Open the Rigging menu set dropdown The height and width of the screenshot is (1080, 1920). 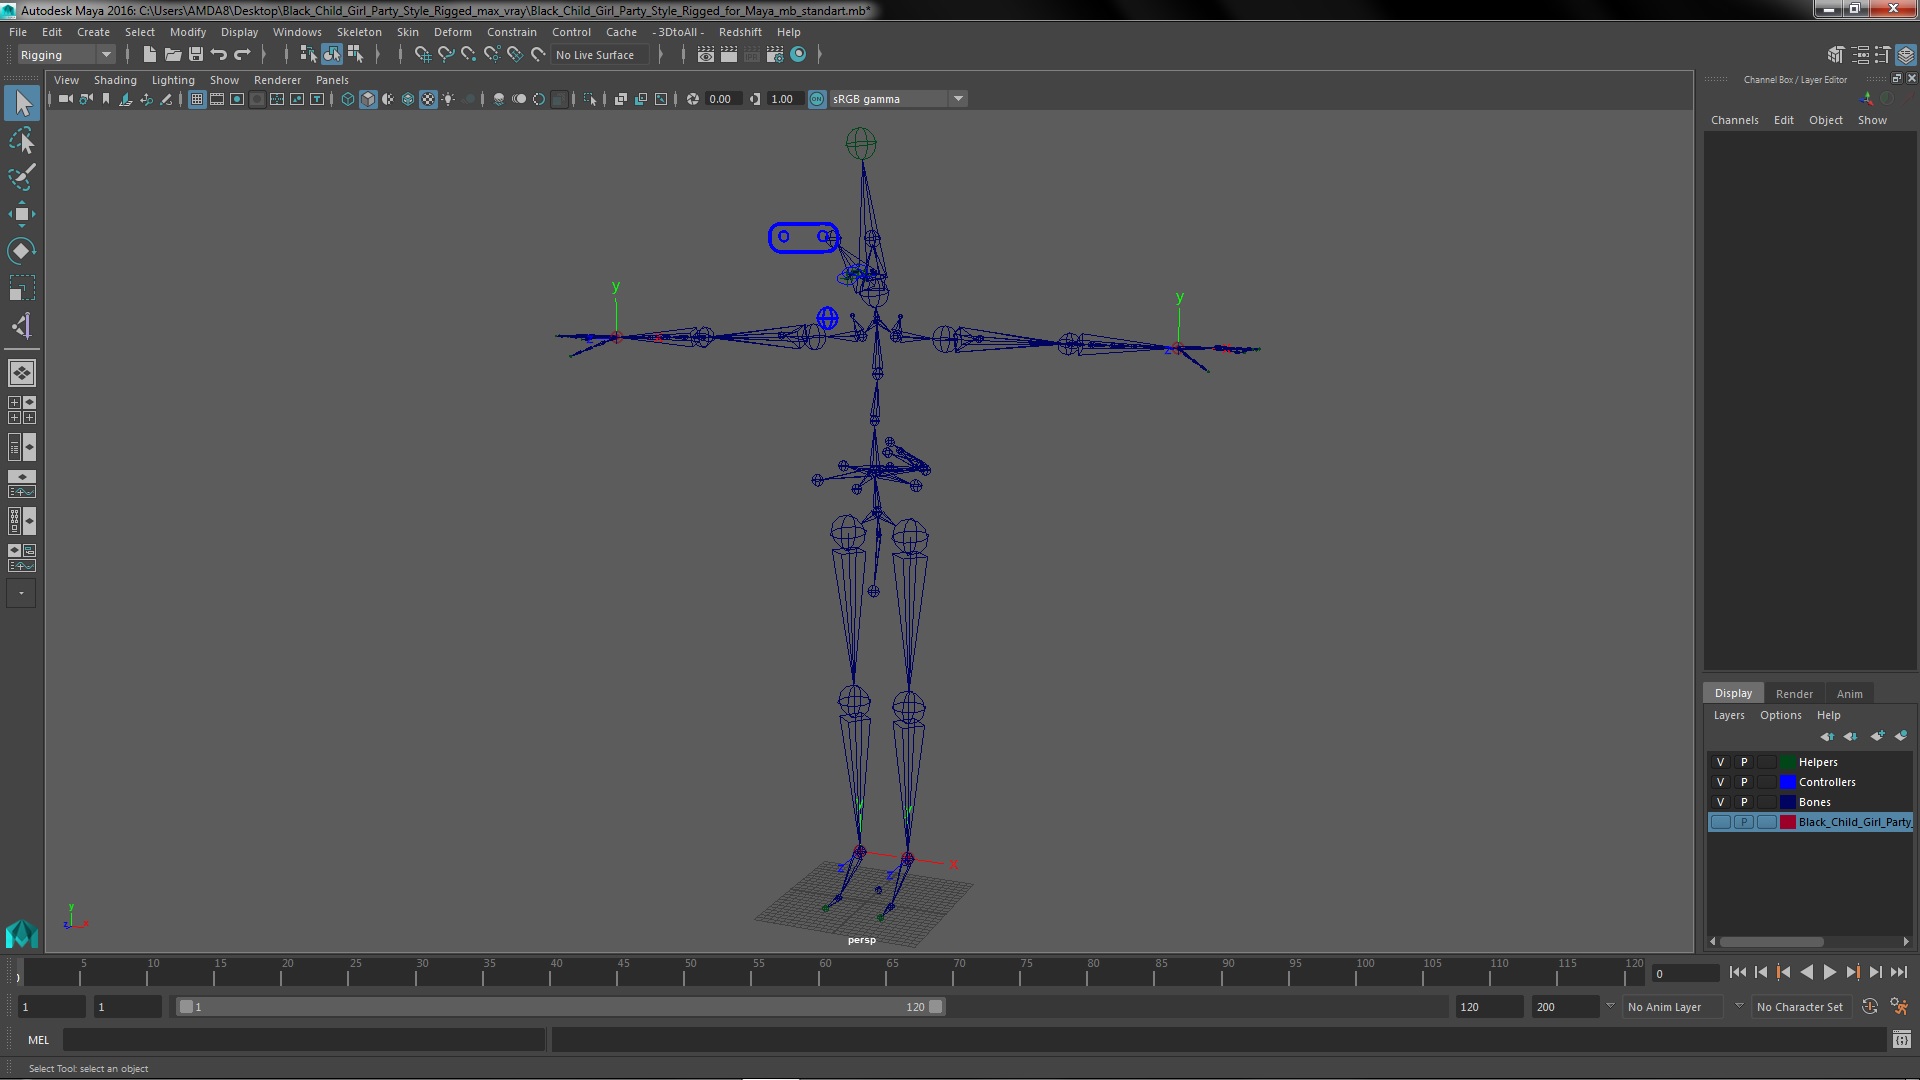(66, 55)
